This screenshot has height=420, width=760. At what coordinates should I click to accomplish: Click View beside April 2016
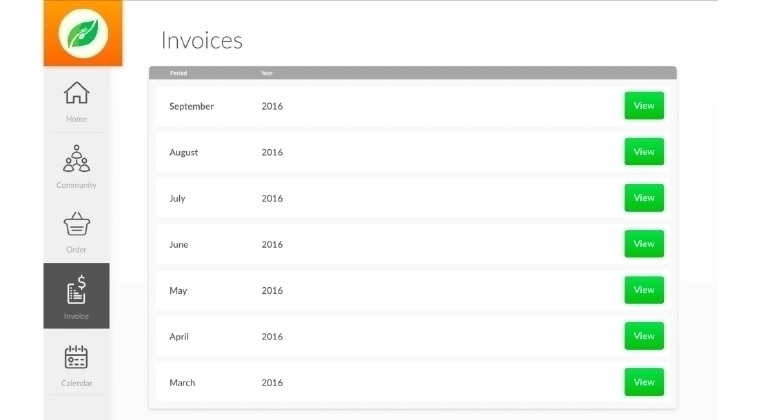(644, 336)
